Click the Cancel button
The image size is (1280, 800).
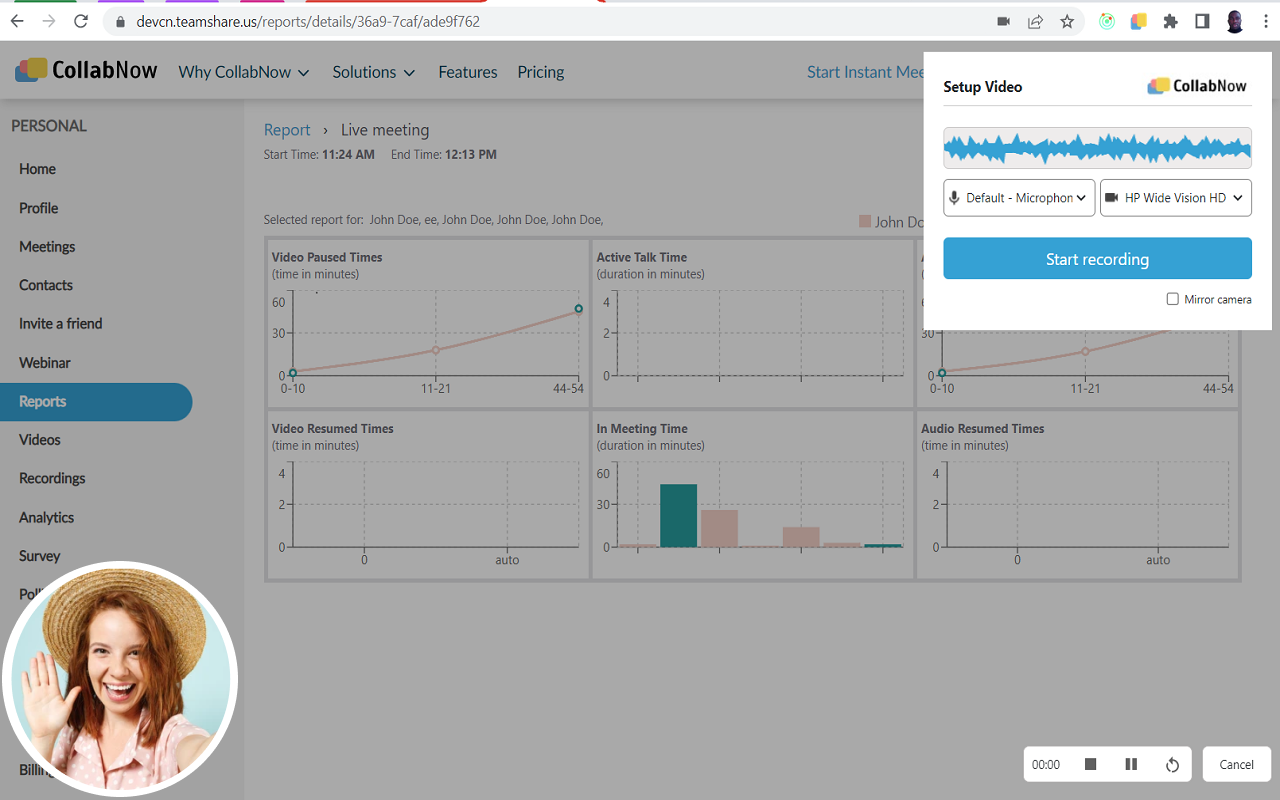pyautogui.click(x=1236, y=764)
